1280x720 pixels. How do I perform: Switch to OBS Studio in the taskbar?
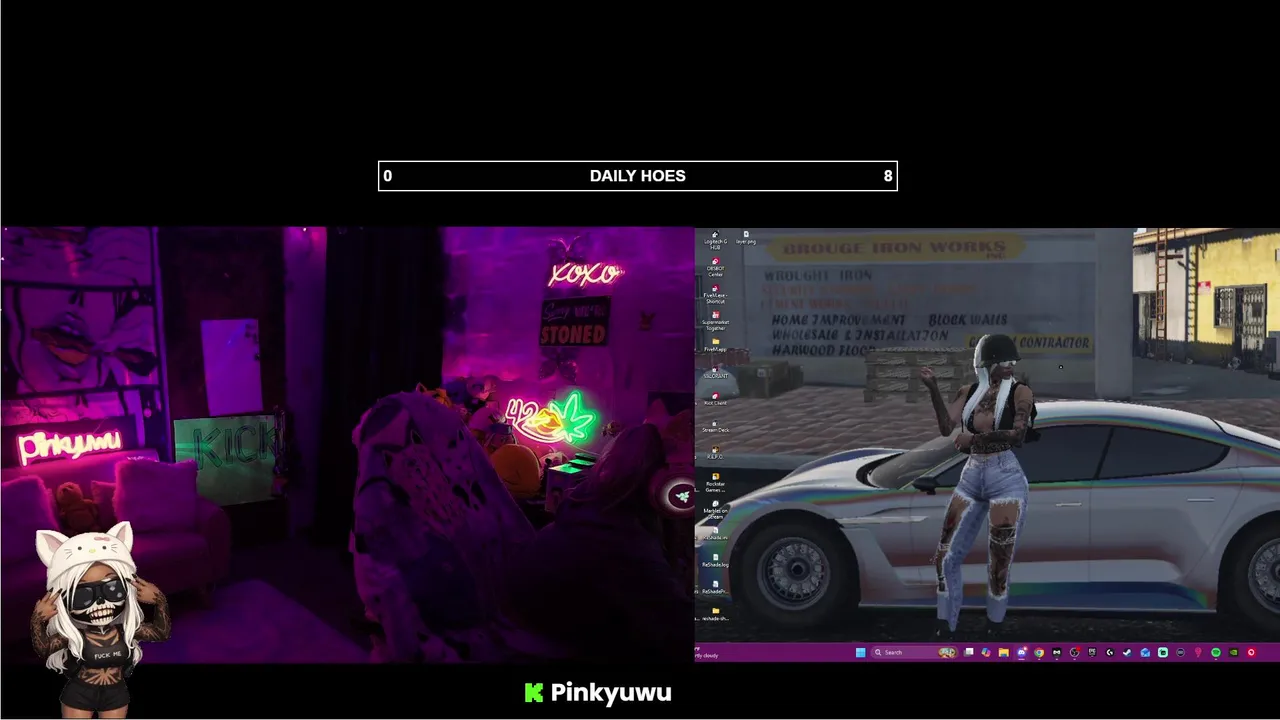point(1074,652)
